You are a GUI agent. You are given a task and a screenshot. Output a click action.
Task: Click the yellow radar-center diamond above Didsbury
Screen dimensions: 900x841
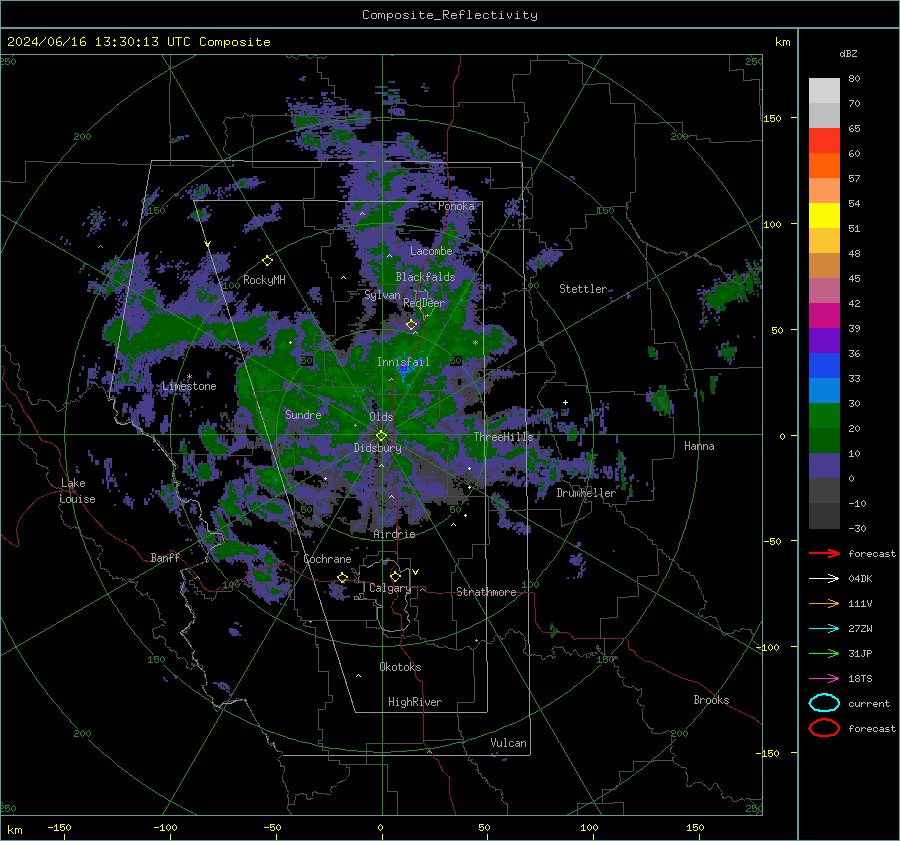[x=381, y=436]
